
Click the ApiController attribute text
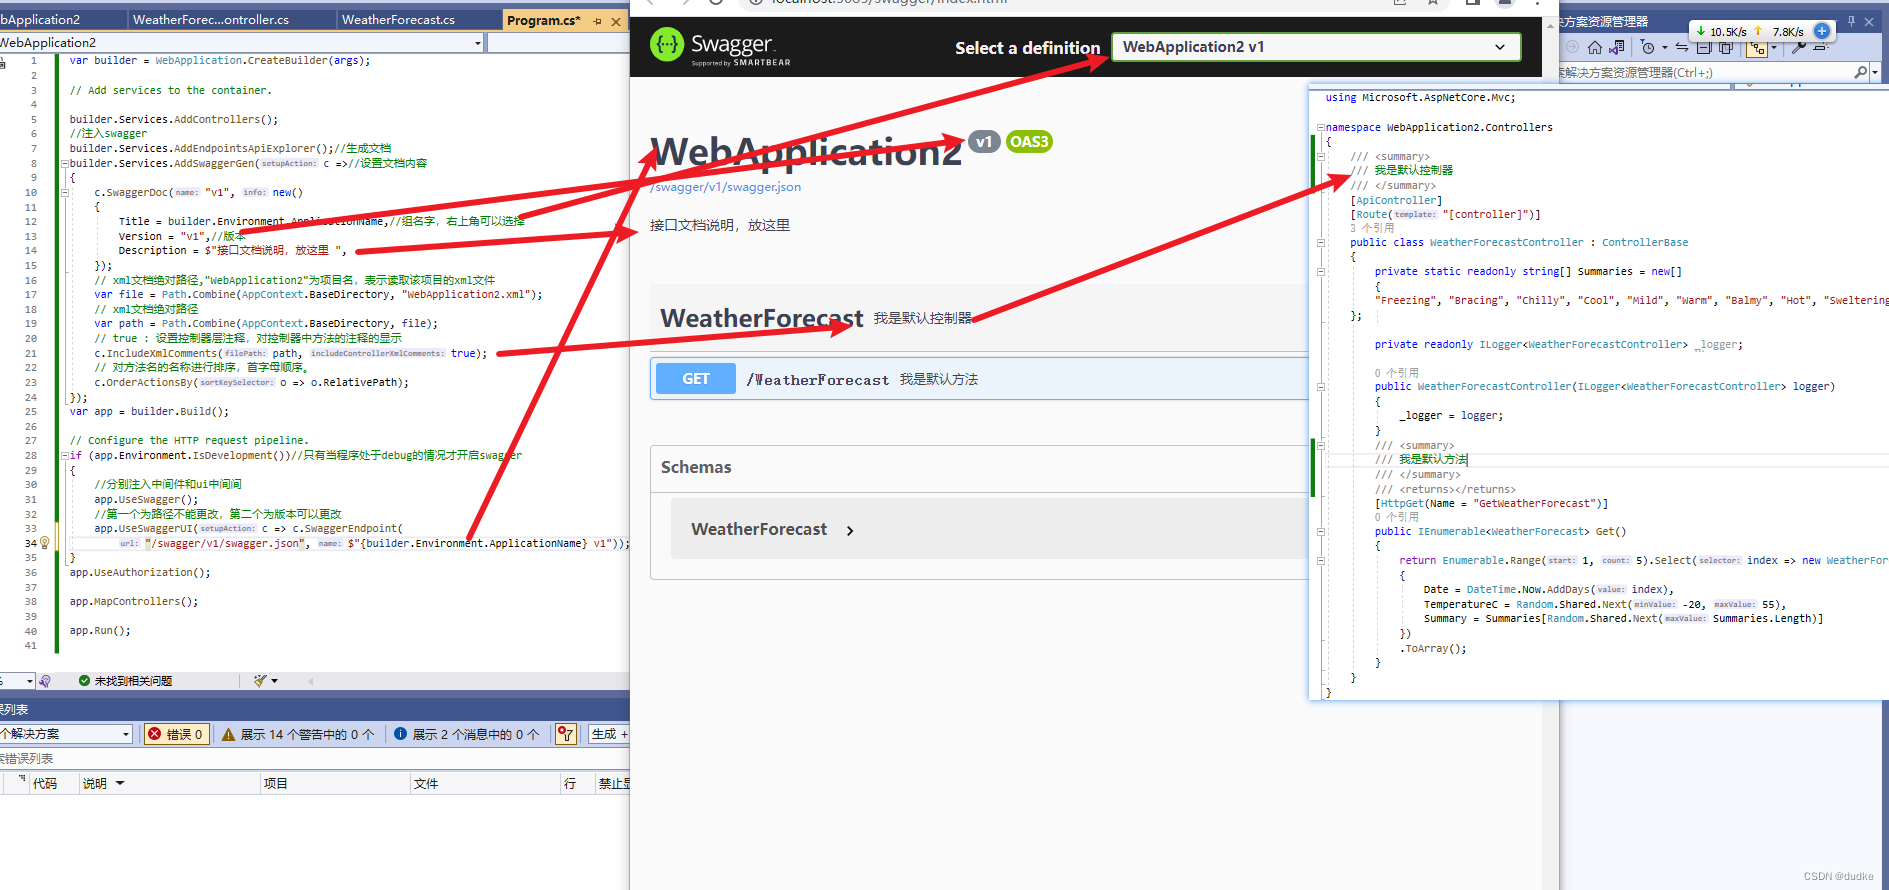point(1396,200)
